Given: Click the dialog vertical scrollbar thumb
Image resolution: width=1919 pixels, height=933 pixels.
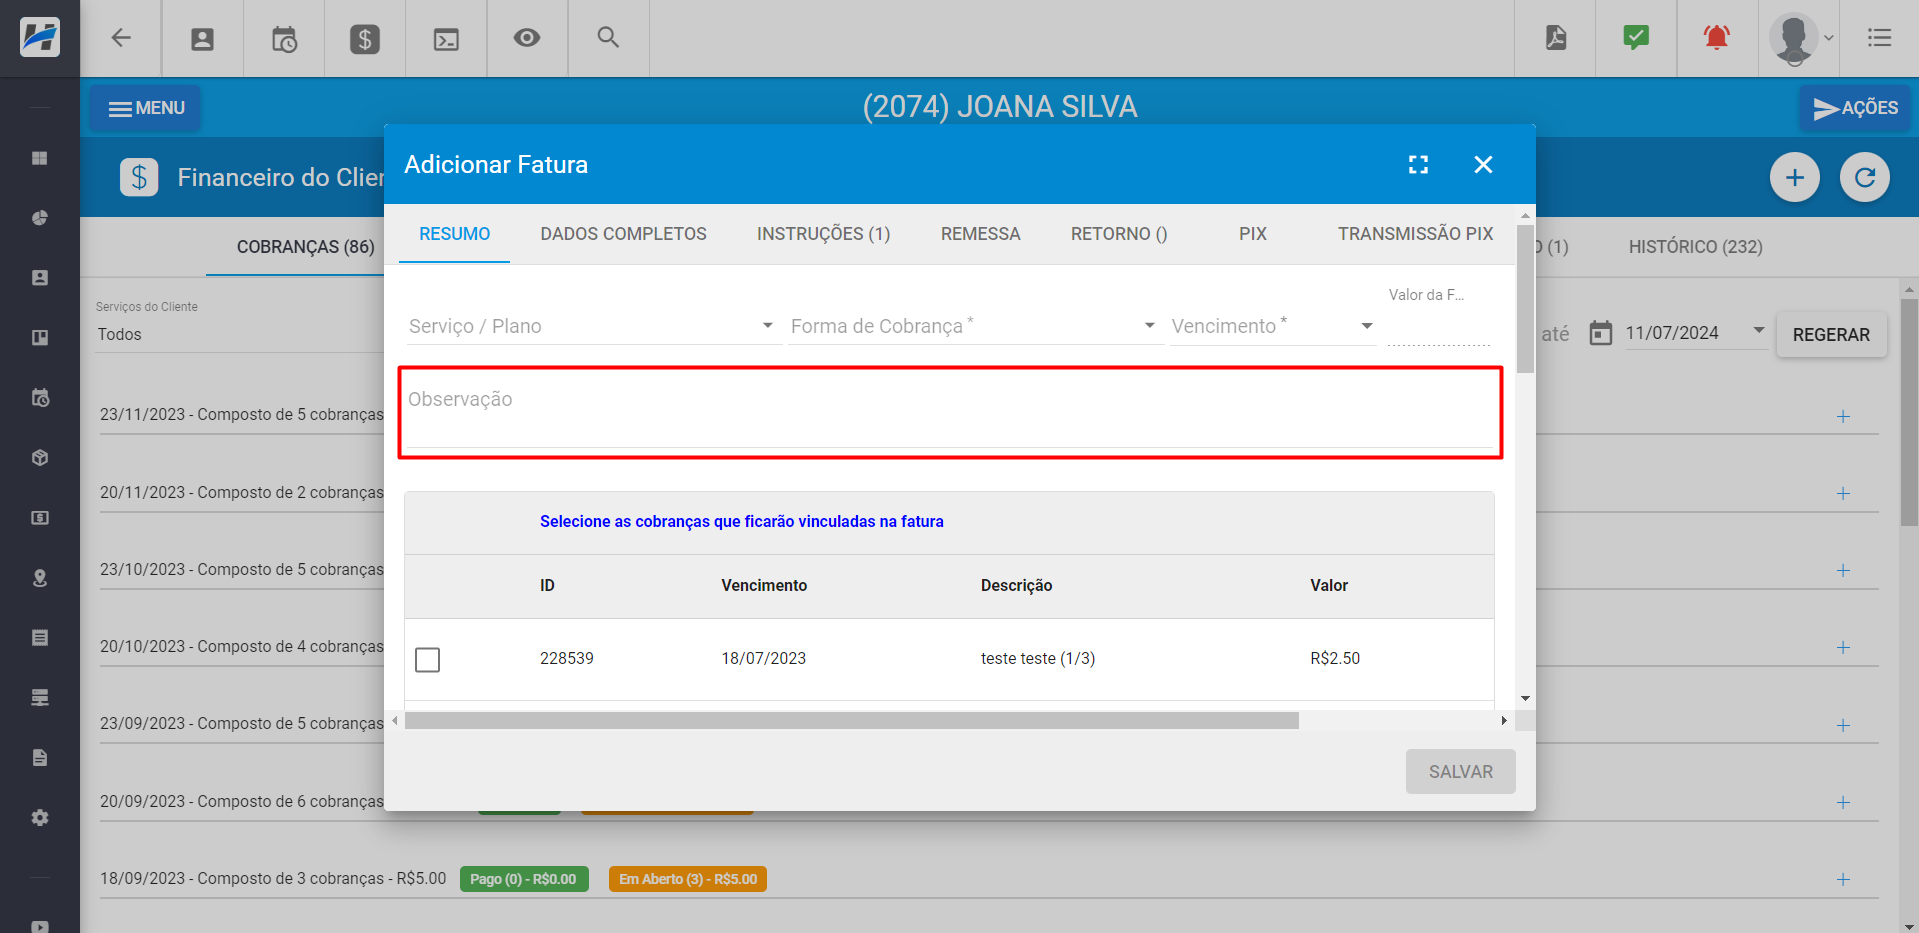Looking at the screenshot, I should 1525,299.
